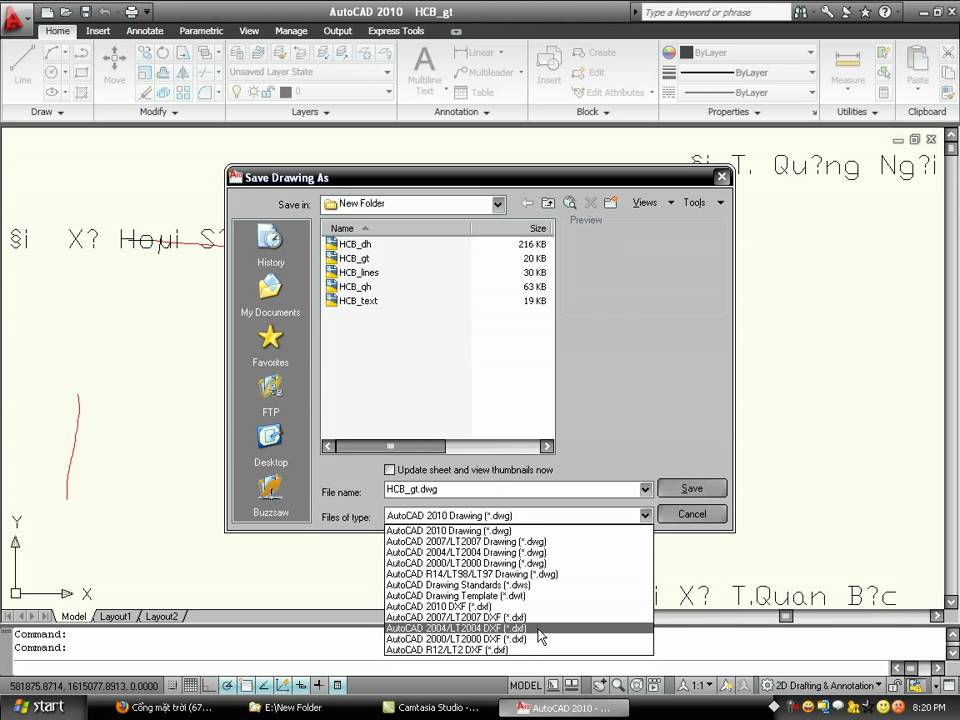Click the Cancel button in dialog
This screenshot has width=960, height=720.
pos(692,514)
